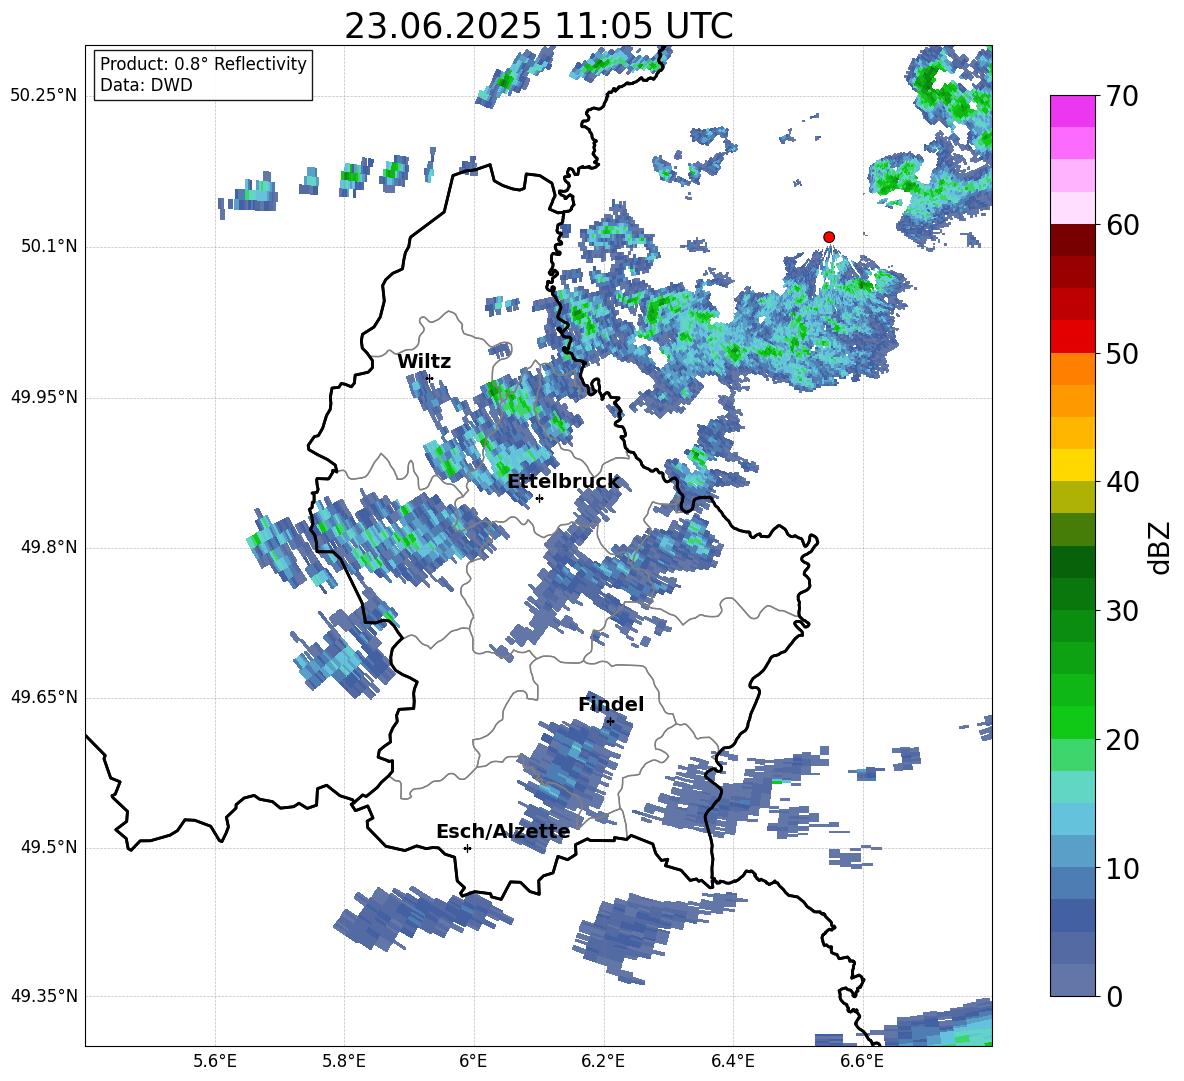Click the 6.6°E longitude label
Viewport: 1184px width, 1081px height.
coord(862,1061)
